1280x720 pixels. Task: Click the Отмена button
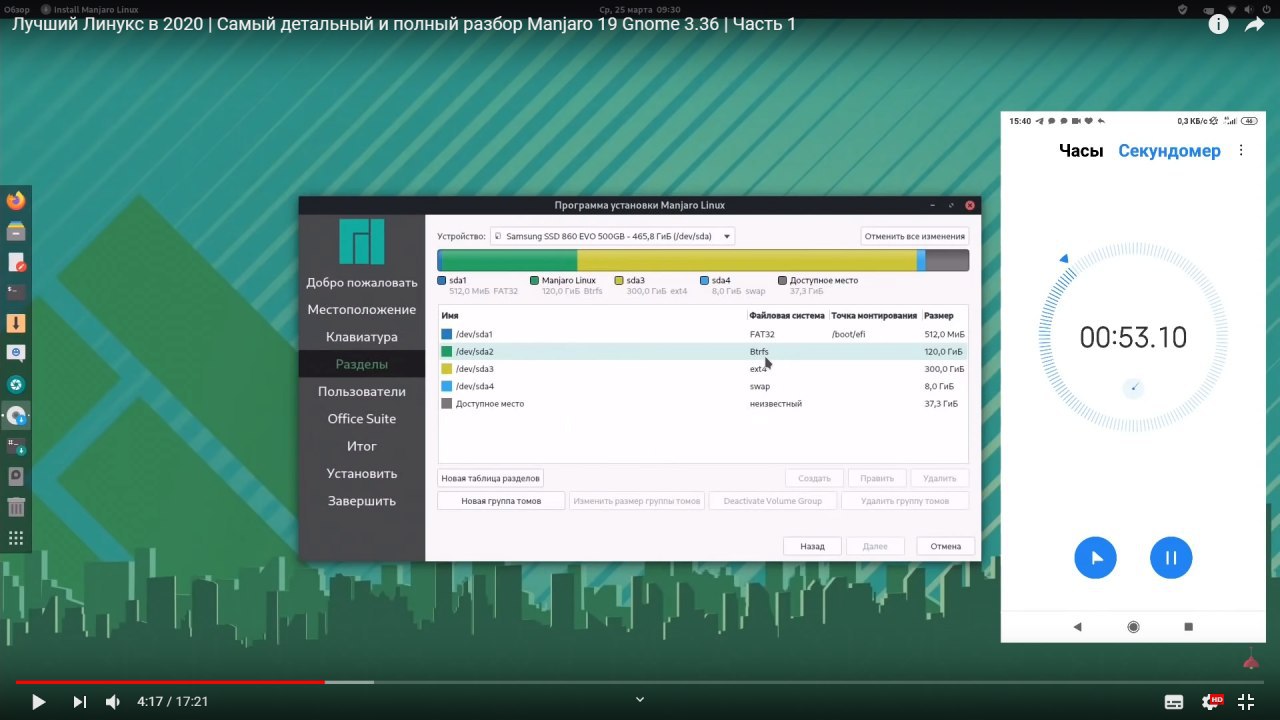(x=945, y=546)
